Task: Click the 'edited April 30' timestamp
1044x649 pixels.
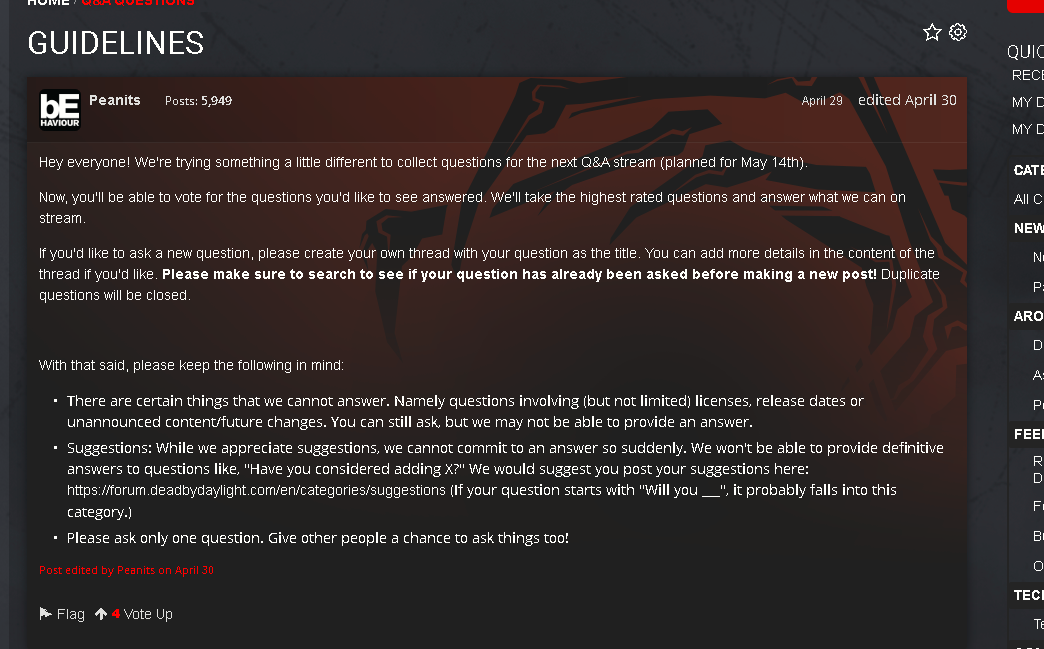Action: coord(907,100)
